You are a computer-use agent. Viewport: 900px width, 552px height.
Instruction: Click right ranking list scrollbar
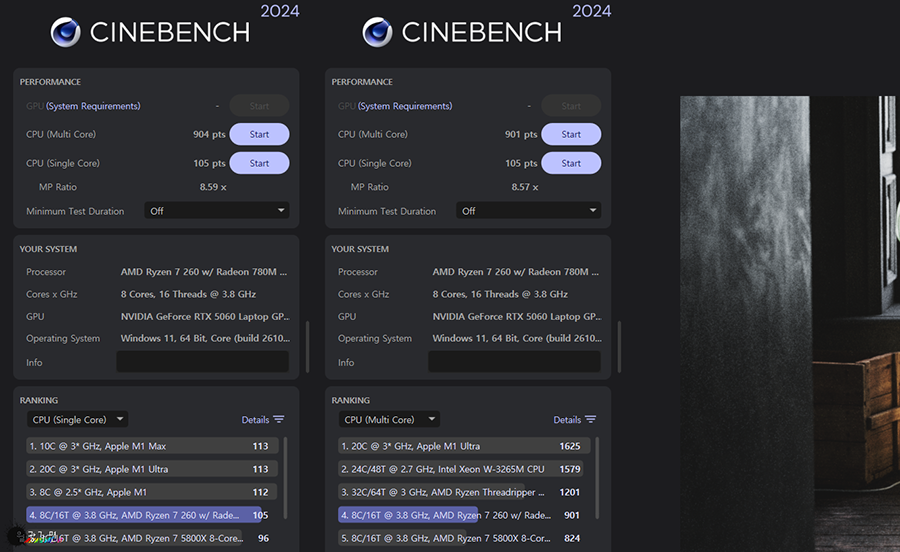pos(597,478)
